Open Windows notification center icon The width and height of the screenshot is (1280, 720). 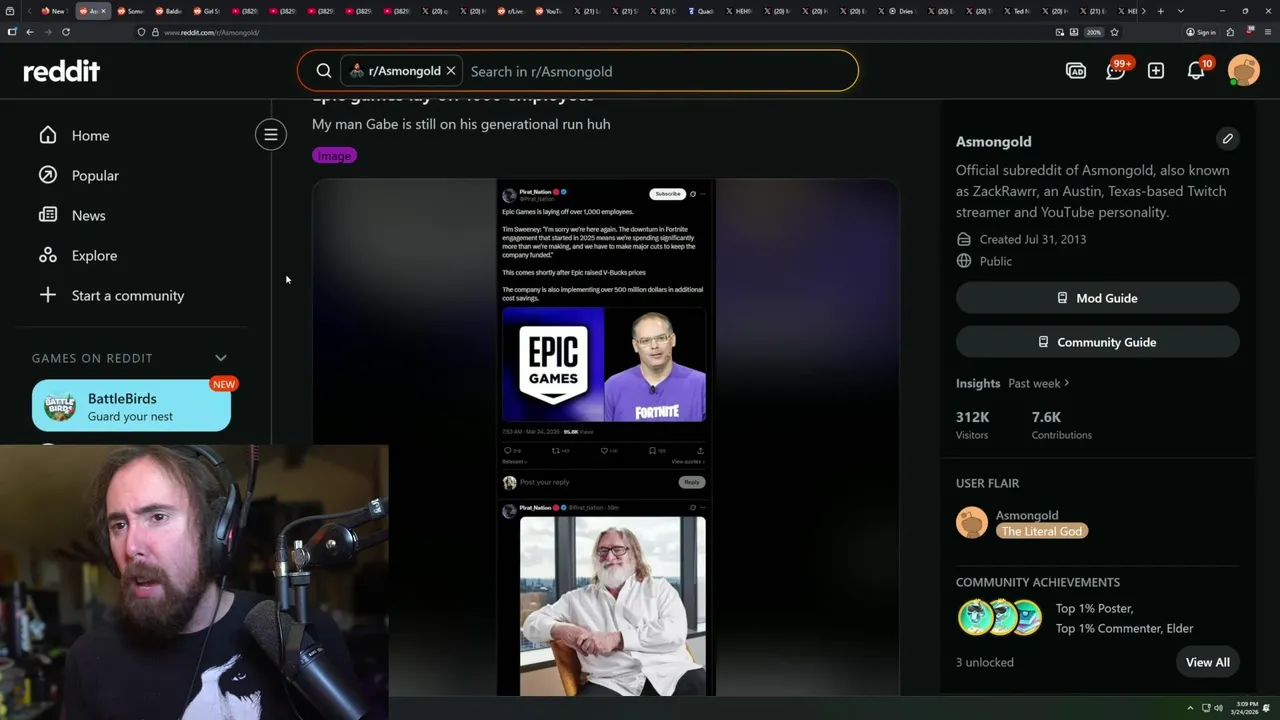(1268, 708)
